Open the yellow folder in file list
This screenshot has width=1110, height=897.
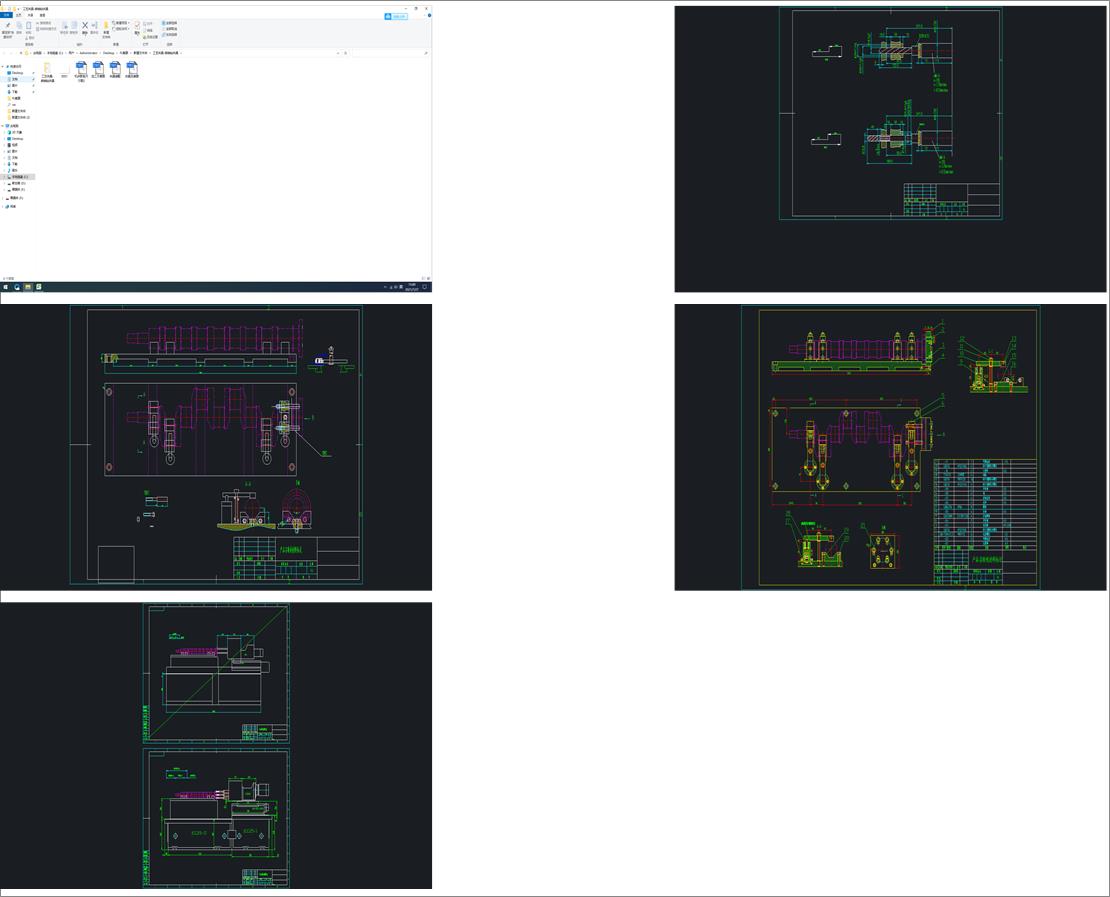47,68
